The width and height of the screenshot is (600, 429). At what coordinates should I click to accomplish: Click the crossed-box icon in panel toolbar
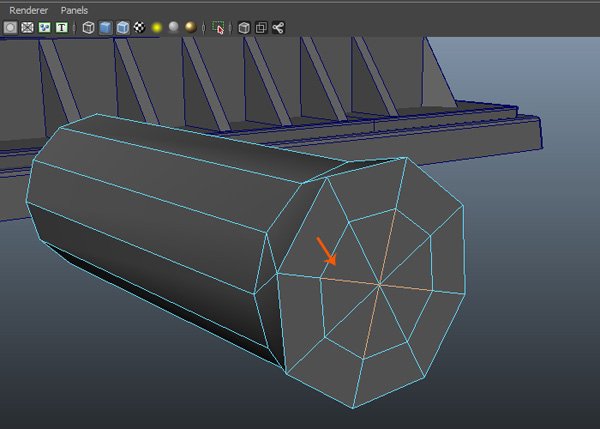point(27,28)
